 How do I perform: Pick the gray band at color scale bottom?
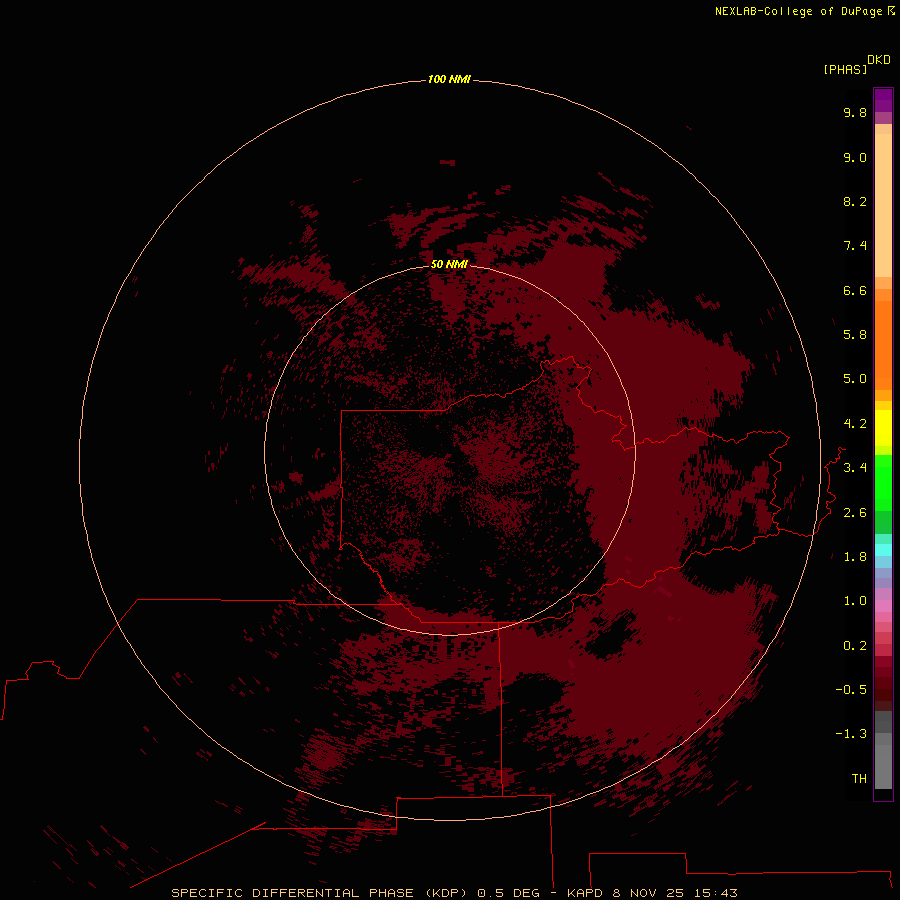(883, 769)
